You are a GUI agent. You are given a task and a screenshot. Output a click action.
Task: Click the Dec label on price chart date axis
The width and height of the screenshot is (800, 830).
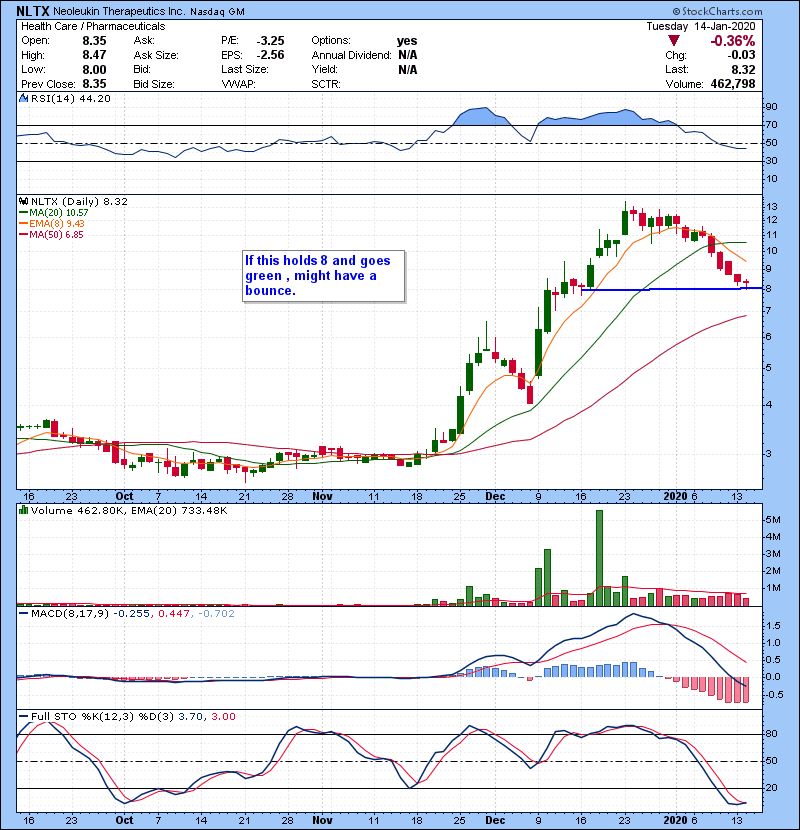[x=495, y=497]
